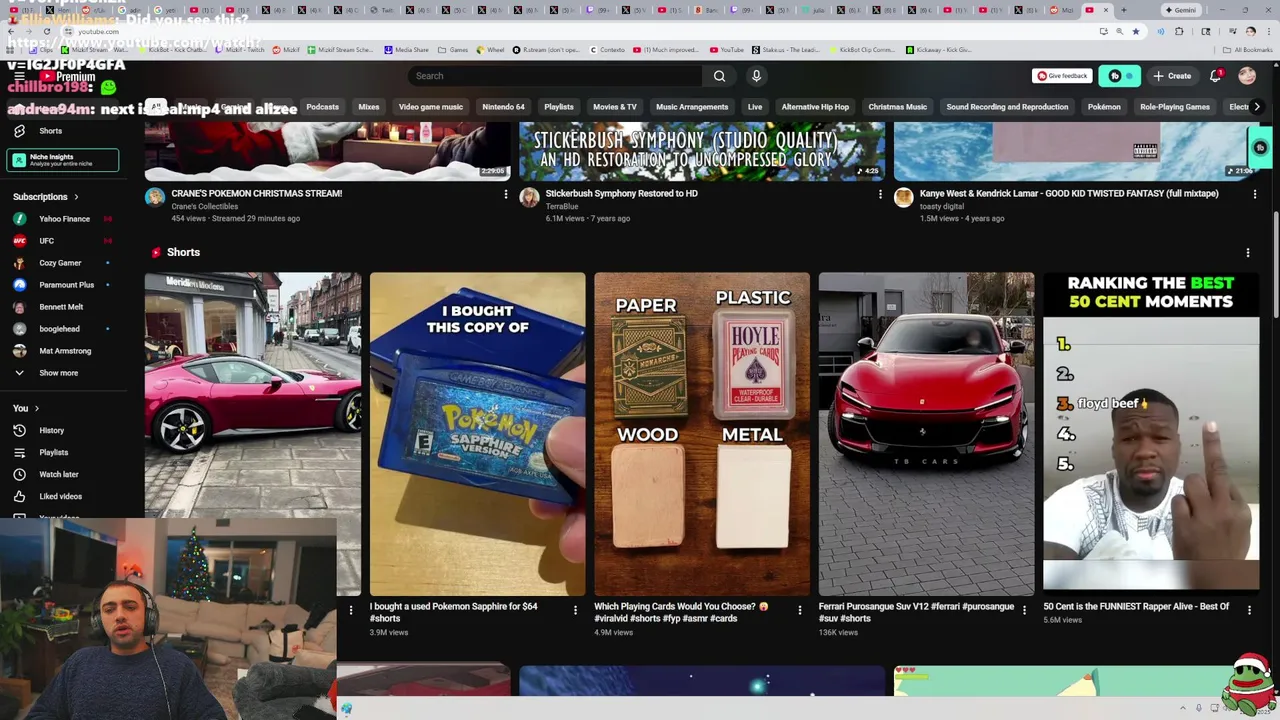1280x720 pixels.
Task: Click the search magnifier icon
Action: pyautogui.click(x=719, y=76)
